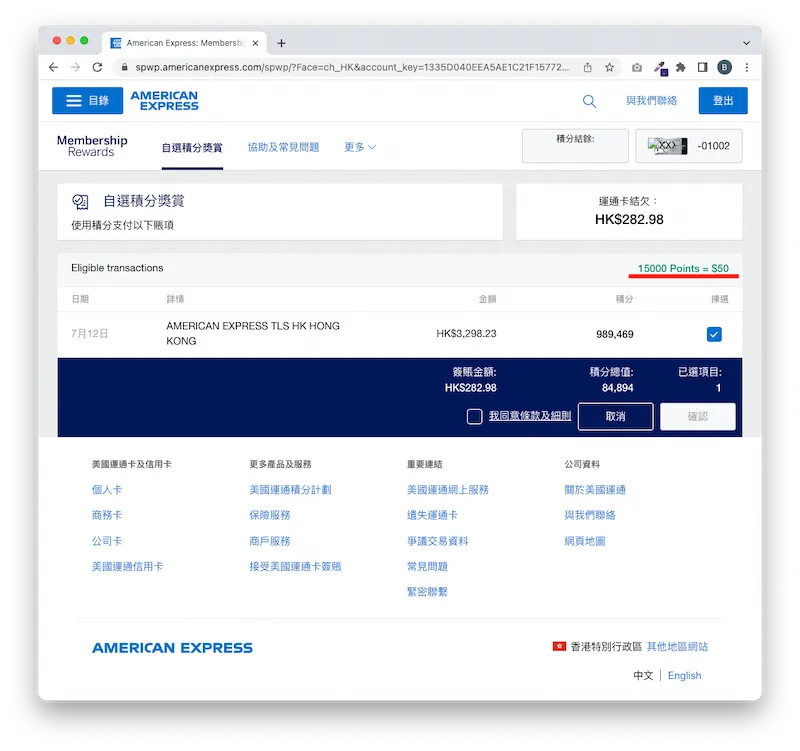800x751 pixels.
Task: Open Chrome three-dot menu
Action: click(747, 67)
